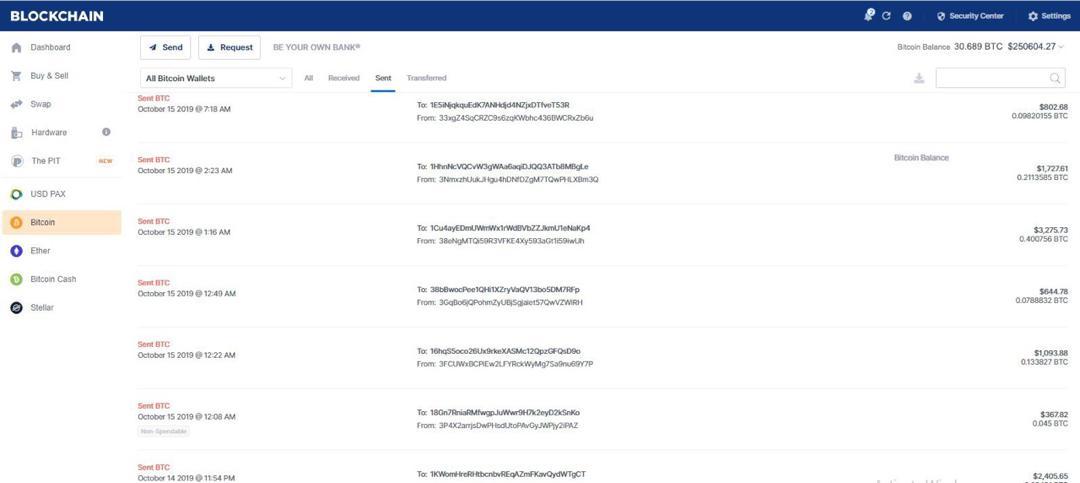Screen dimensions: 1080x483
Task: Select the Hardware wallet icon
Action: point(17,132)
